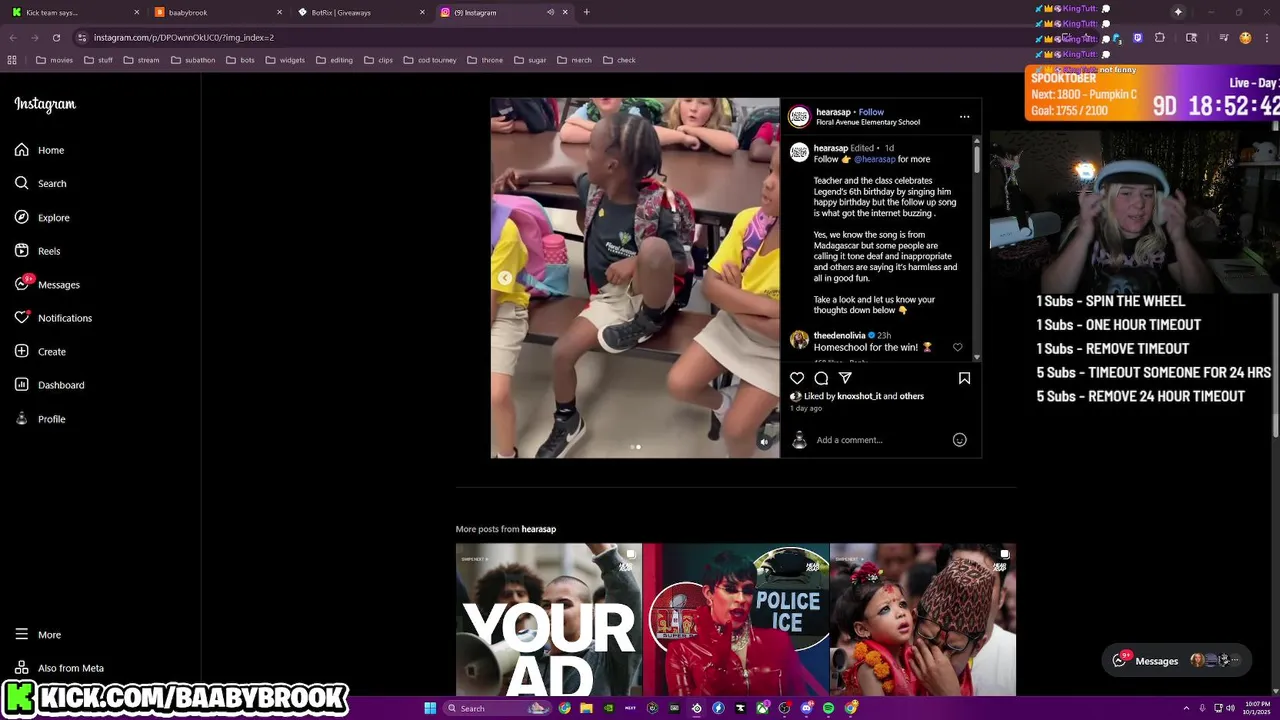1280x720 pixels.
Task: Click the Add a comment field
Action: tap(880, 440)
